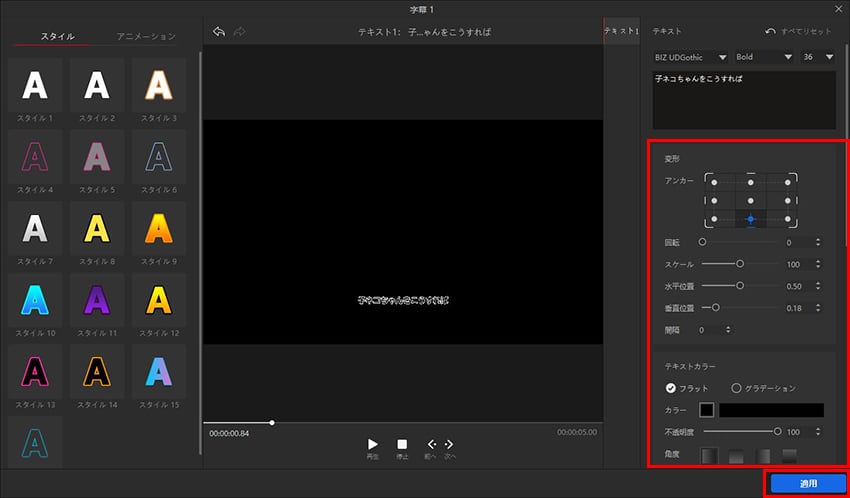Screen dimensions: 850x498
Task: Select the center anchor point
Action: (750, 200)
